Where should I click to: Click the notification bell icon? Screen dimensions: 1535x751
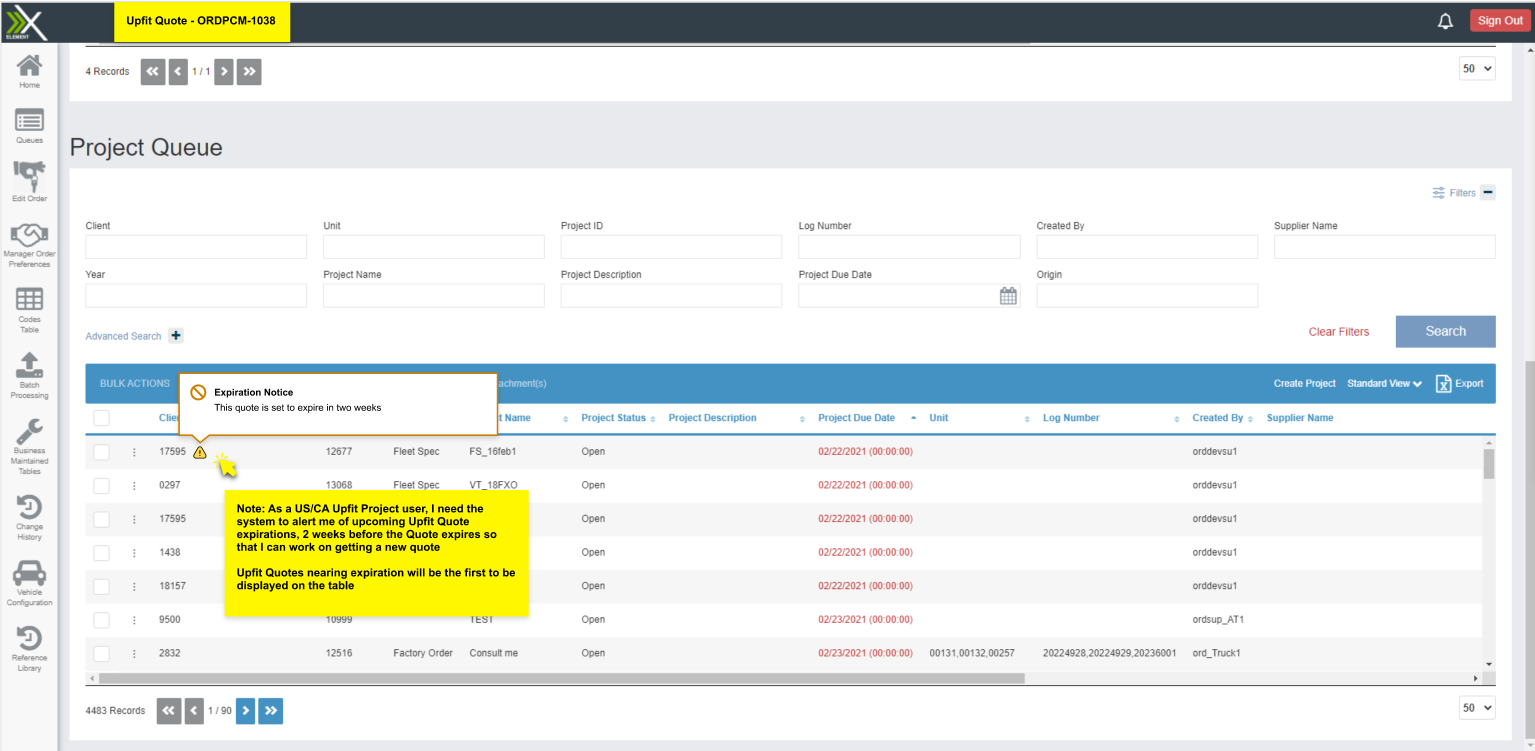point(1445,21)
